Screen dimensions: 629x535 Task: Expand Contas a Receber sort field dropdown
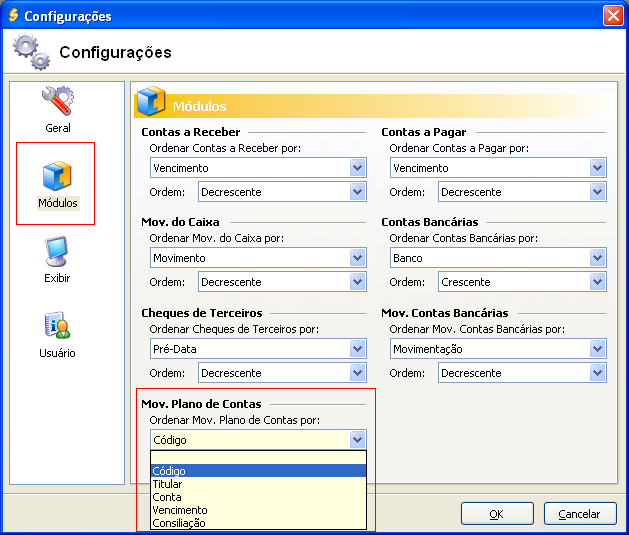pyautogui.click(x=358, y=168)
